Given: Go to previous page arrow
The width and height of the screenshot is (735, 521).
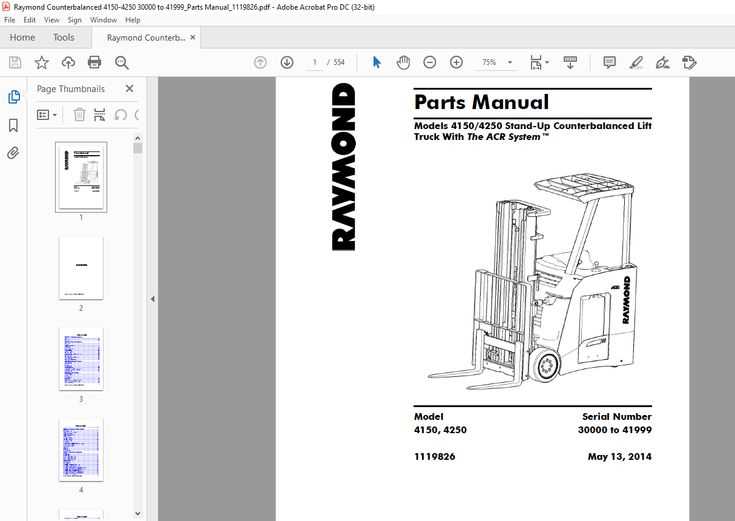Looking at the screenshot, I should [x=260, y=62].
